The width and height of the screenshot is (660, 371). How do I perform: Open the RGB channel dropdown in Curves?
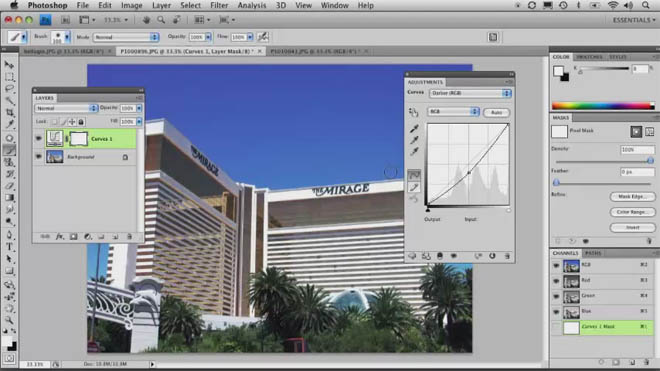pos(453,112)
